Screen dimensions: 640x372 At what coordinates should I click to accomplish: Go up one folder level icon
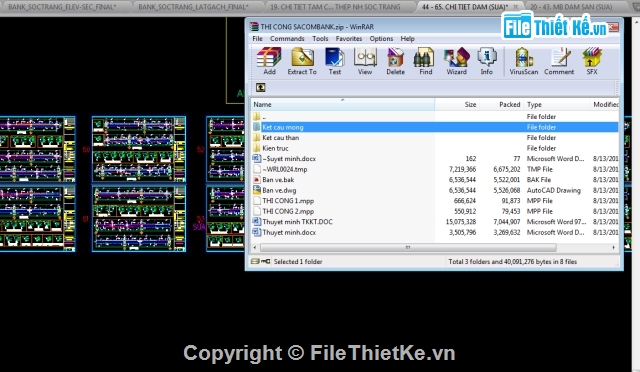(260, 87)
